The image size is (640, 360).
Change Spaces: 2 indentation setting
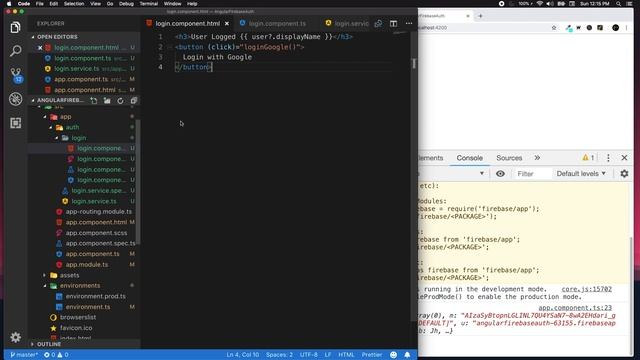pyautogui.click(x=279, y=355)
